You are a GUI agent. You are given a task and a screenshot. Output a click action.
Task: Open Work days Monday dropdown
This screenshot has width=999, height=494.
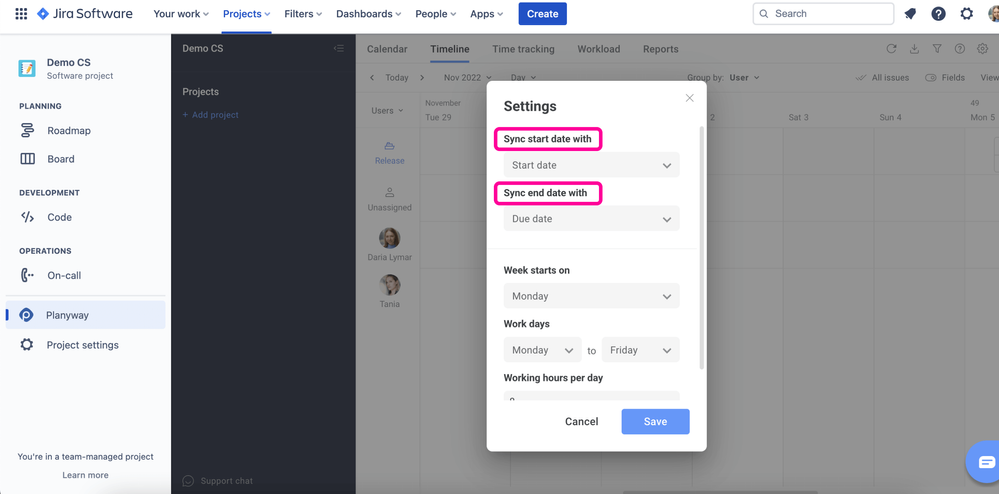[542, 350]
